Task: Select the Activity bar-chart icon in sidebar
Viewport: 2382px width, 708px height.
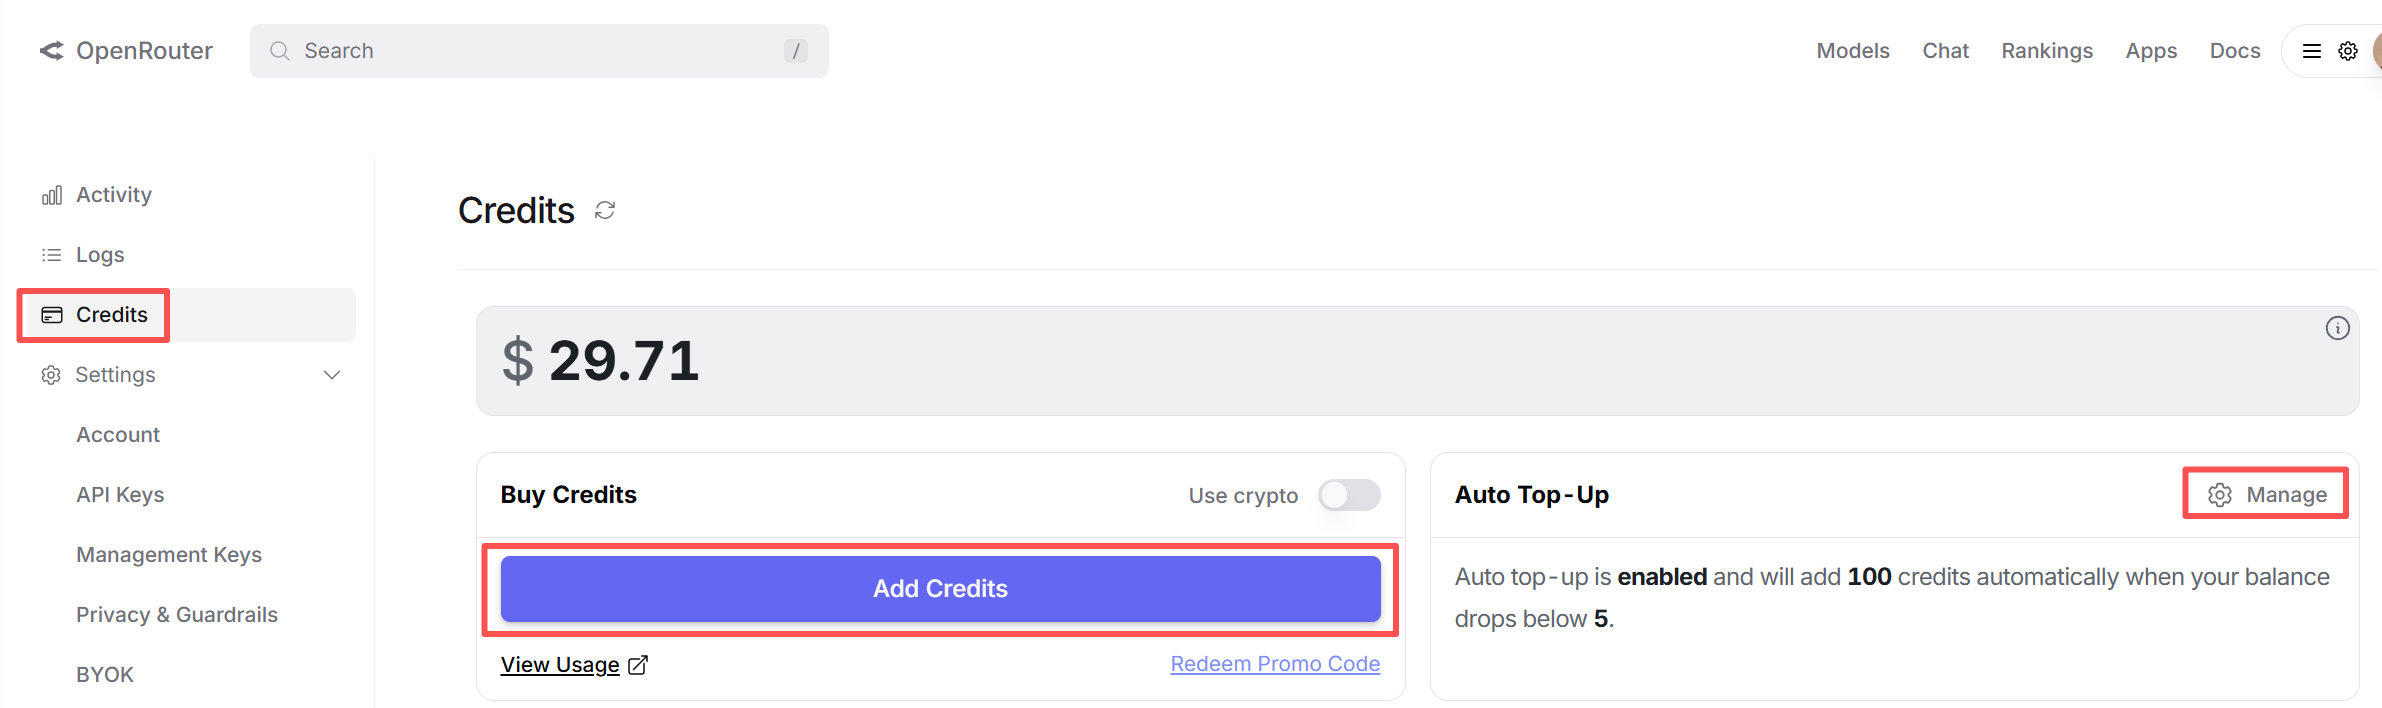Action: click(x=50, y=194)
